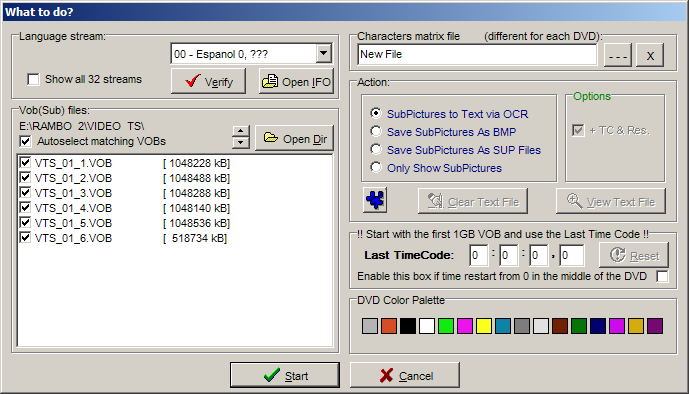Uncheck VTS_01_6.VOB file
Viewport: 689px width, 394px height.
point(25,238)
